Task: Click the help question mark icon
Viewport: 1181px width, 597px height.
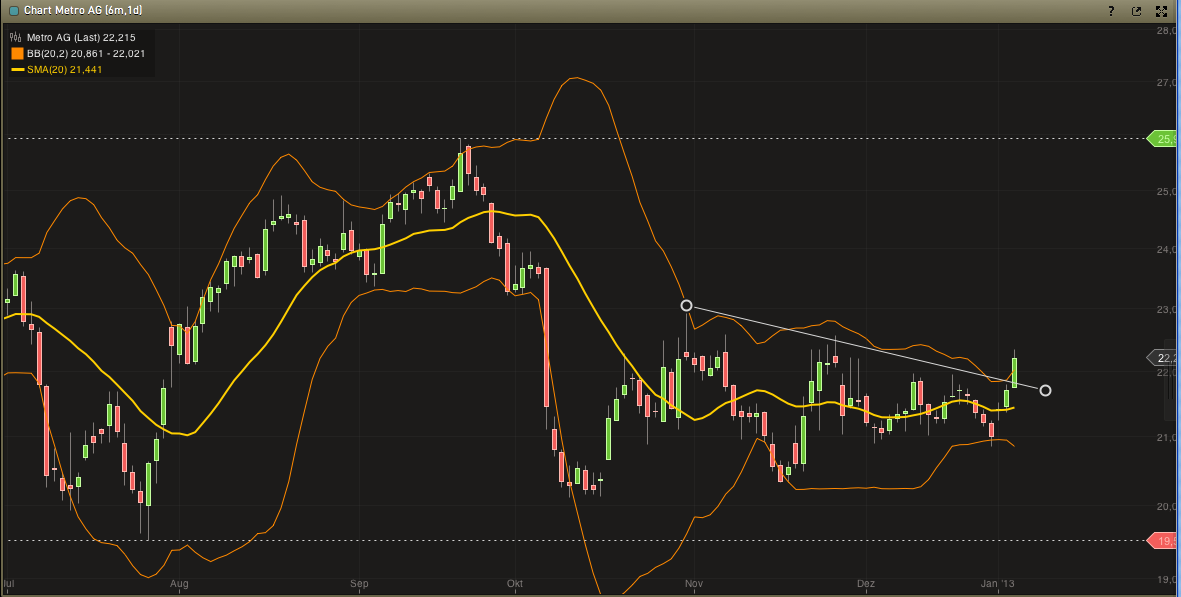Action: (x=1111, y=11)
